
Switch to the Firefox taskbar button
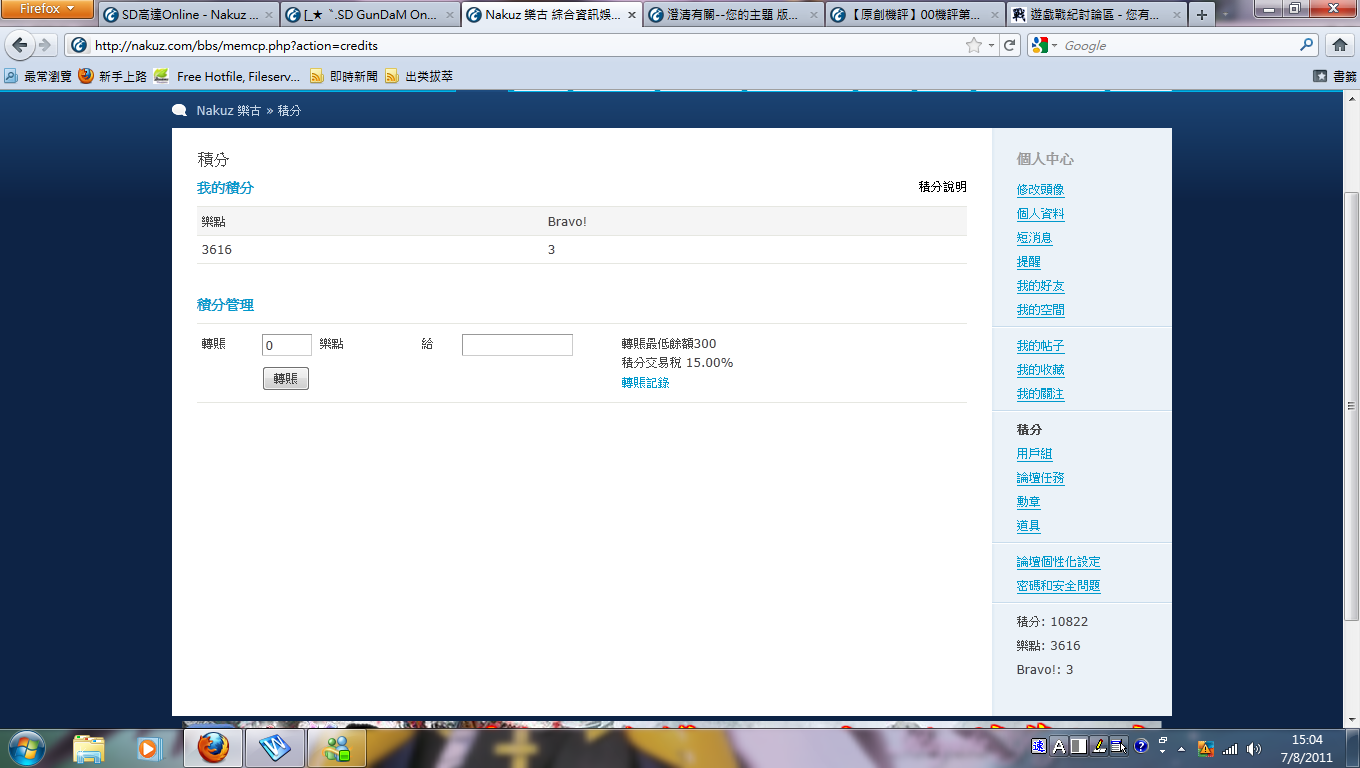click(213, 748)
